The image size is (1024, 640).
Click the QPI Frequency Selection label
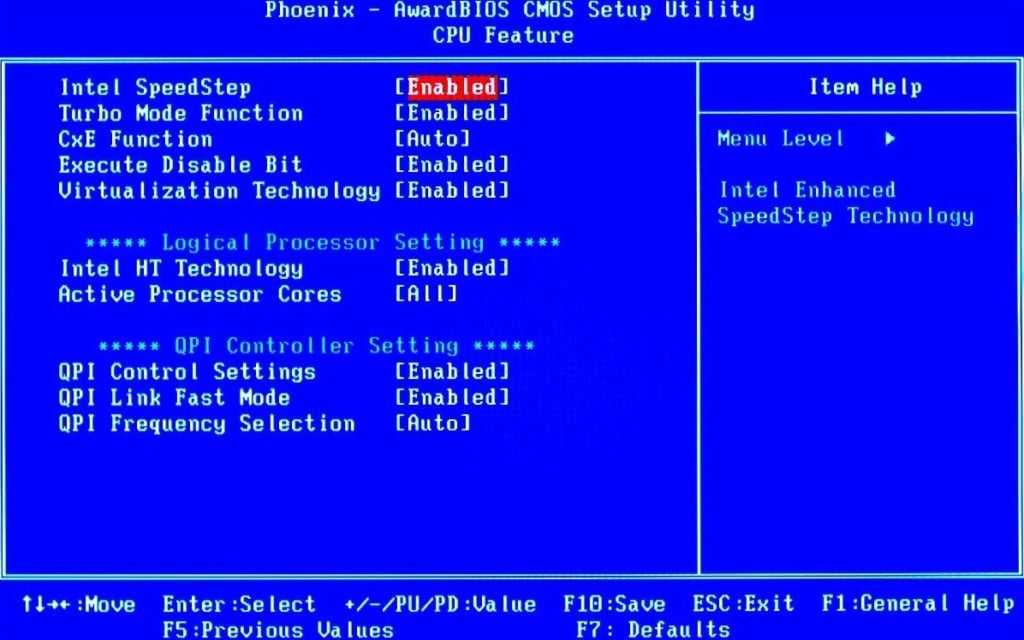[x=207, y=424]
